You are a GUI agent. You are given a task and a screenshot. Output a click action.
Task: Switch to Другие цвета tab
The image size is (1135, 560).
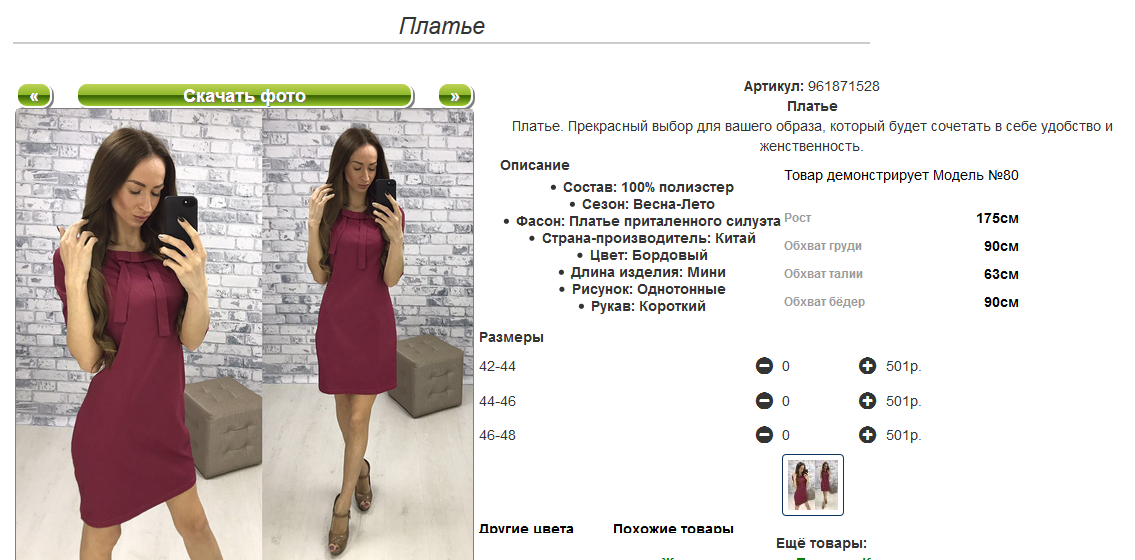point(526,529)
